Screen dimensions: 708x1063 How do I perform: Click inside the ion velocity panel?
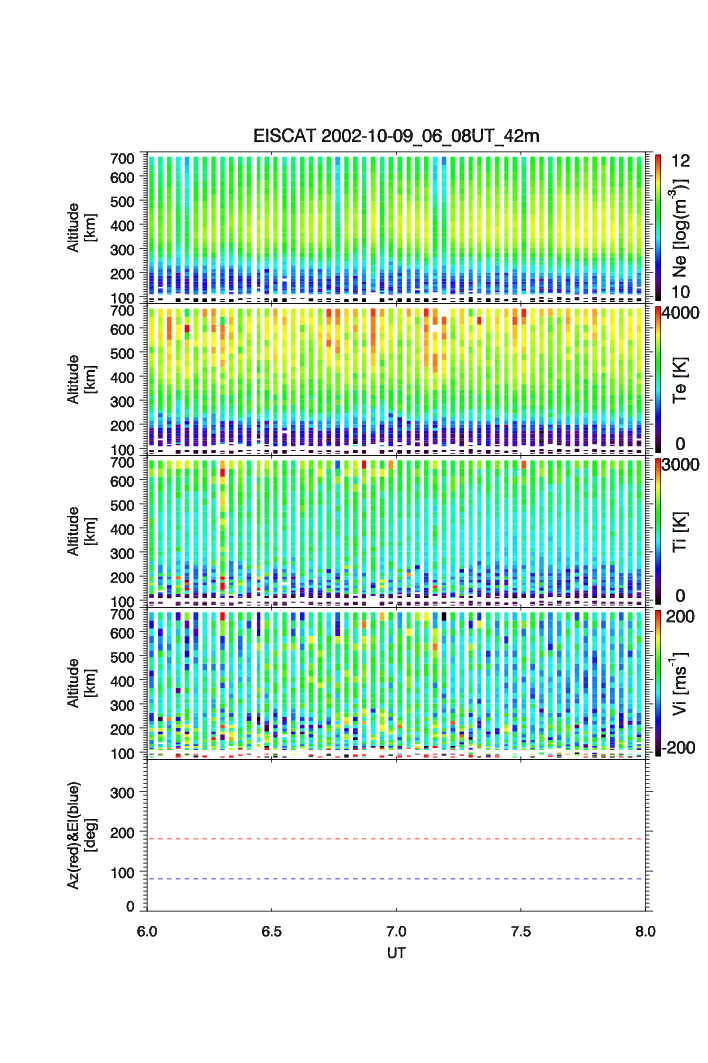point(396,682)
